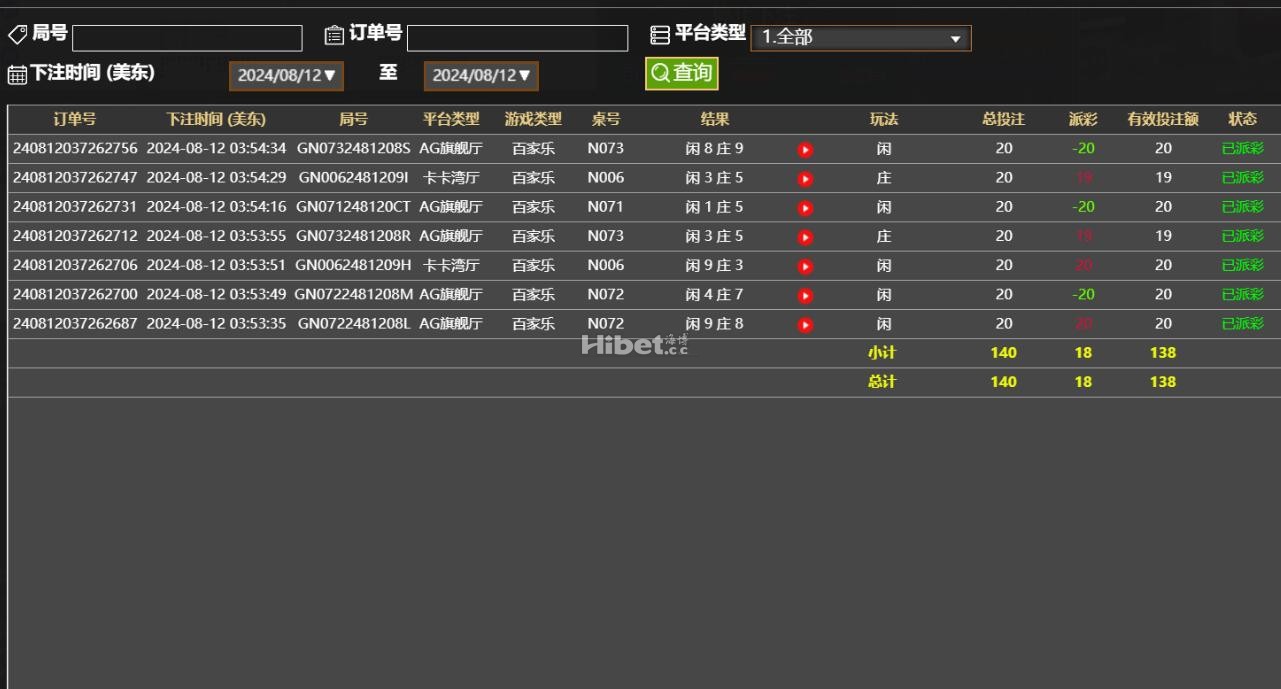Viewport: 1281px width, 689px height.
Task: Click bet time 2024-08-12 03:54:29
Action: 216,177
